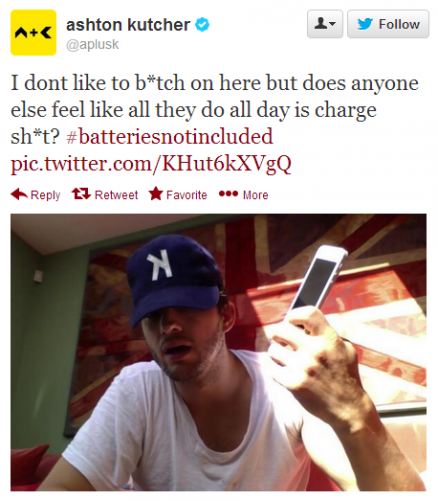This screenshot has width=438, height=500.
Task: Open the ashton kutcher profile name
Action: (x=128, y=25)
